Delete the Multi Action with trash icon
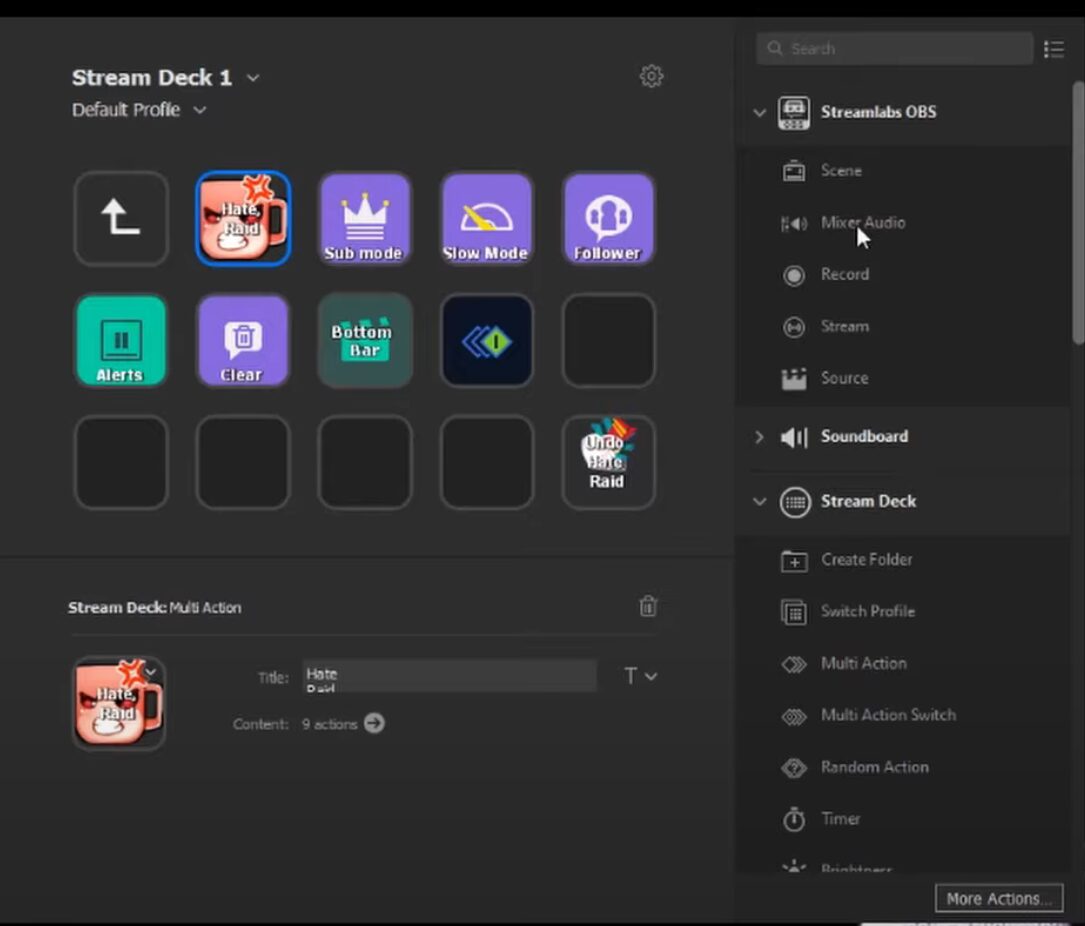The image size is (1085, 926). 648,606
